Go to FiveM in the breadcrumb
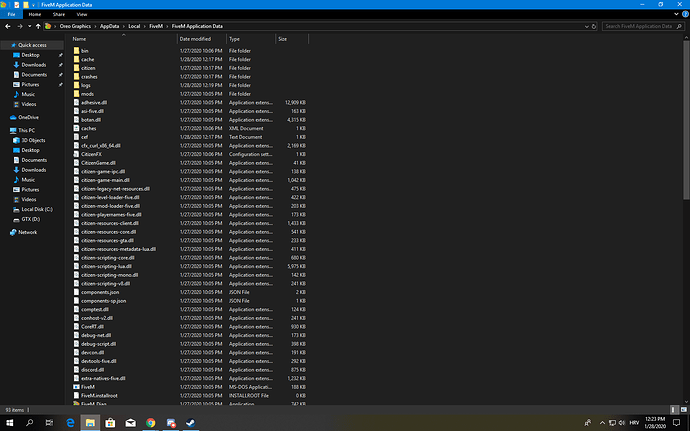 [156, 26]
